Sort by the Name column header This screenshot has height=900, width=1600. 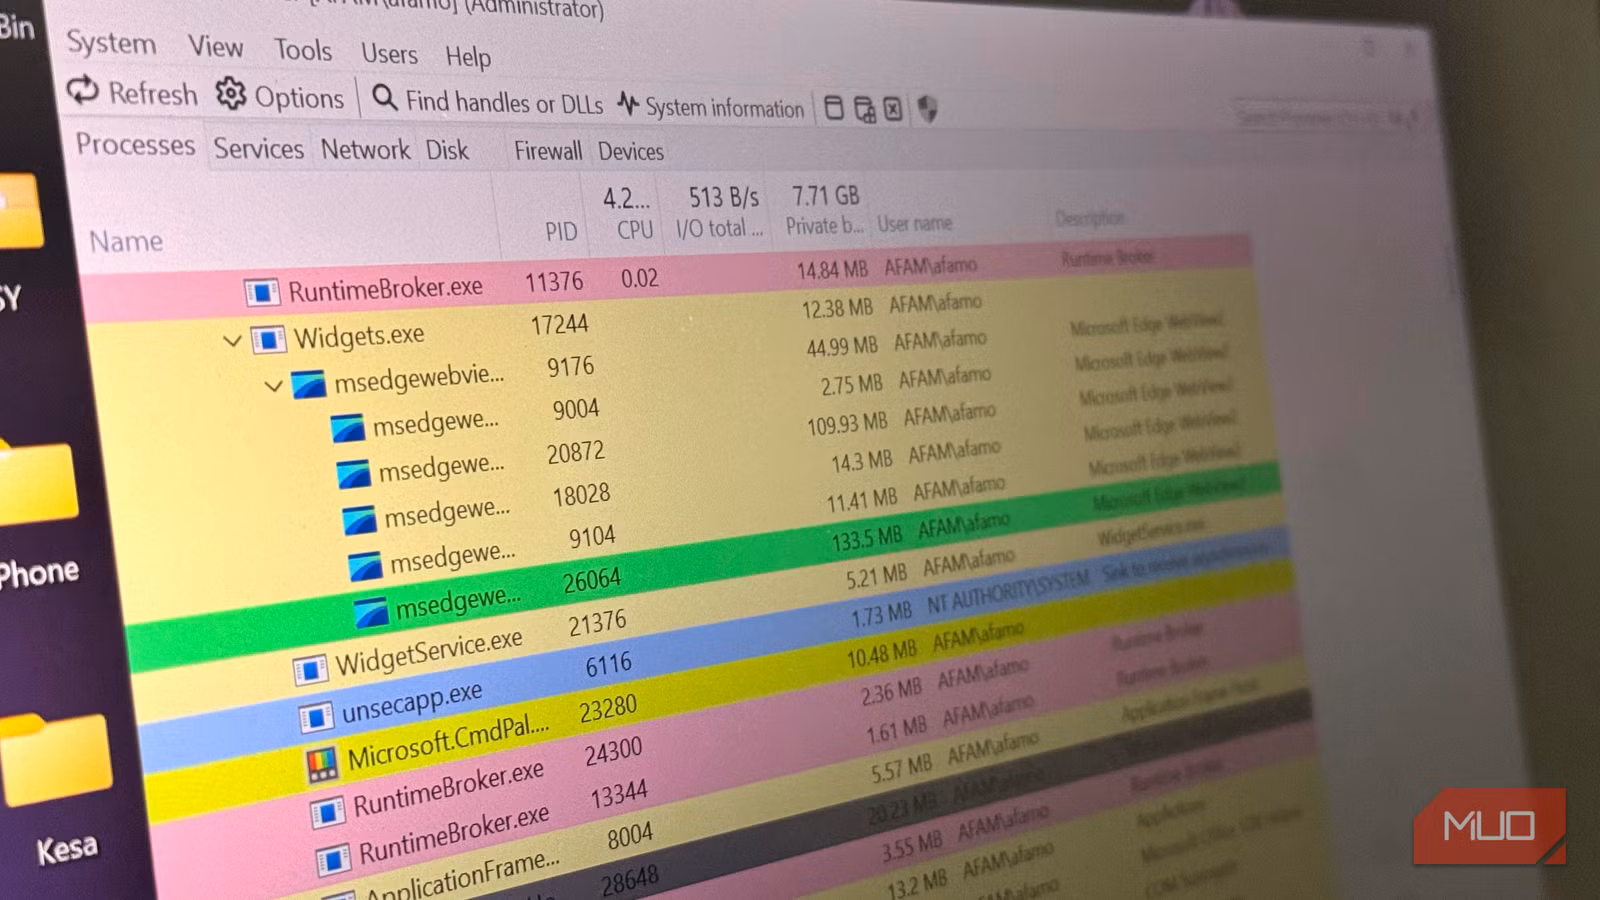click(x=126, y=242)
